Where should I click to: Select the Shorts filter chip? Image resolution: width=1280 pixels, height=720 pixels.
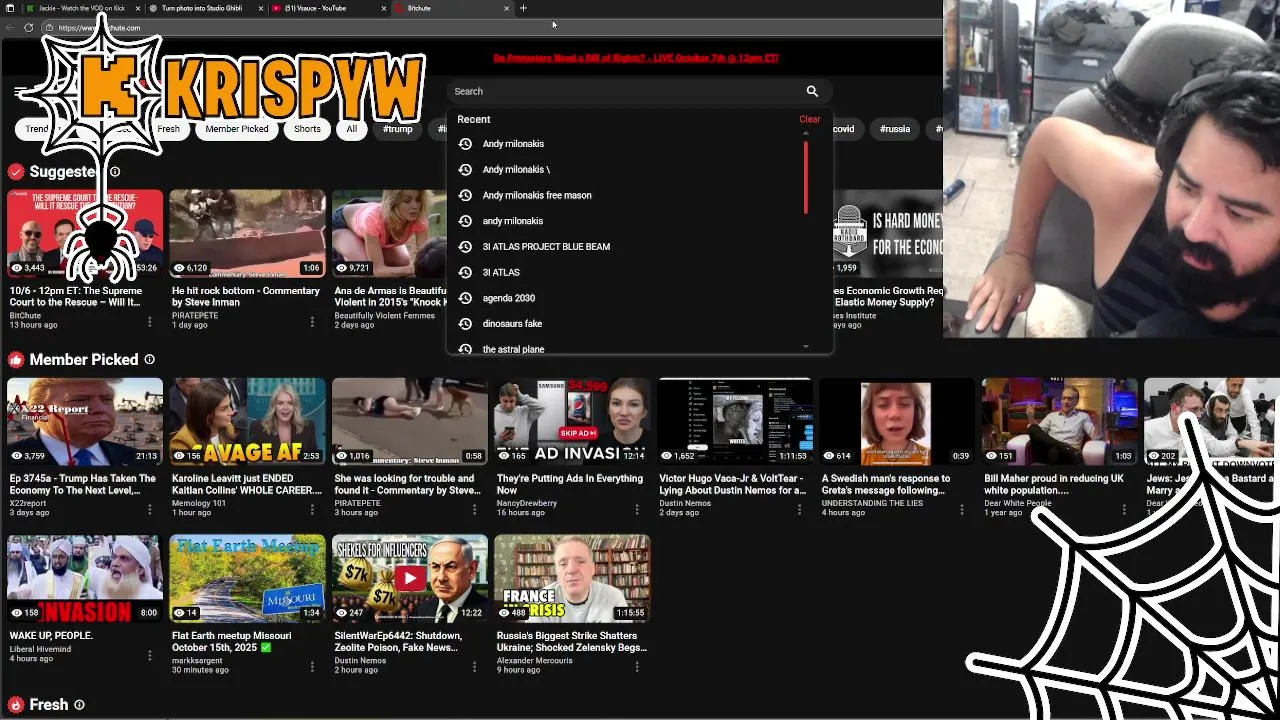pyautogui.click(x=307, y=129)
